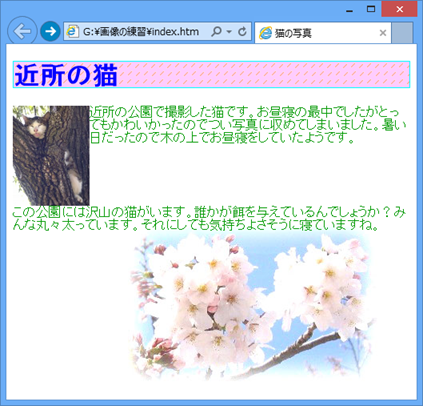Close the 猫の写真 tab
The width and height of the screenshot is (423, 406).
click(383, 33)
